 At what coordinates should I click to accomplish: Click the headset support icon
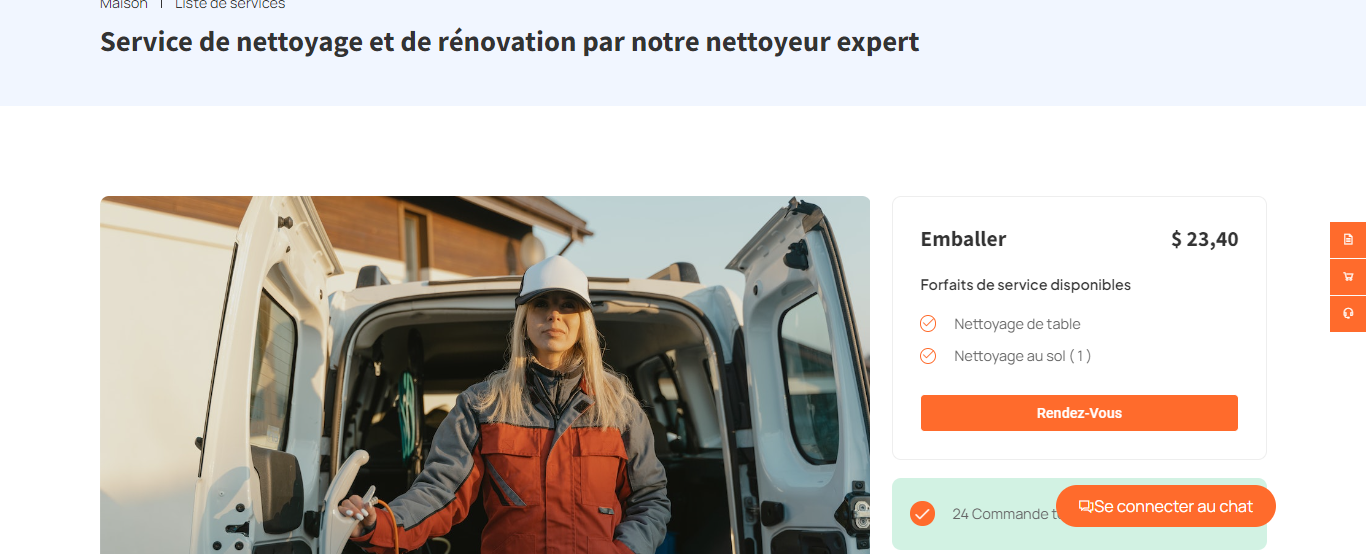tap(1348, 314)
